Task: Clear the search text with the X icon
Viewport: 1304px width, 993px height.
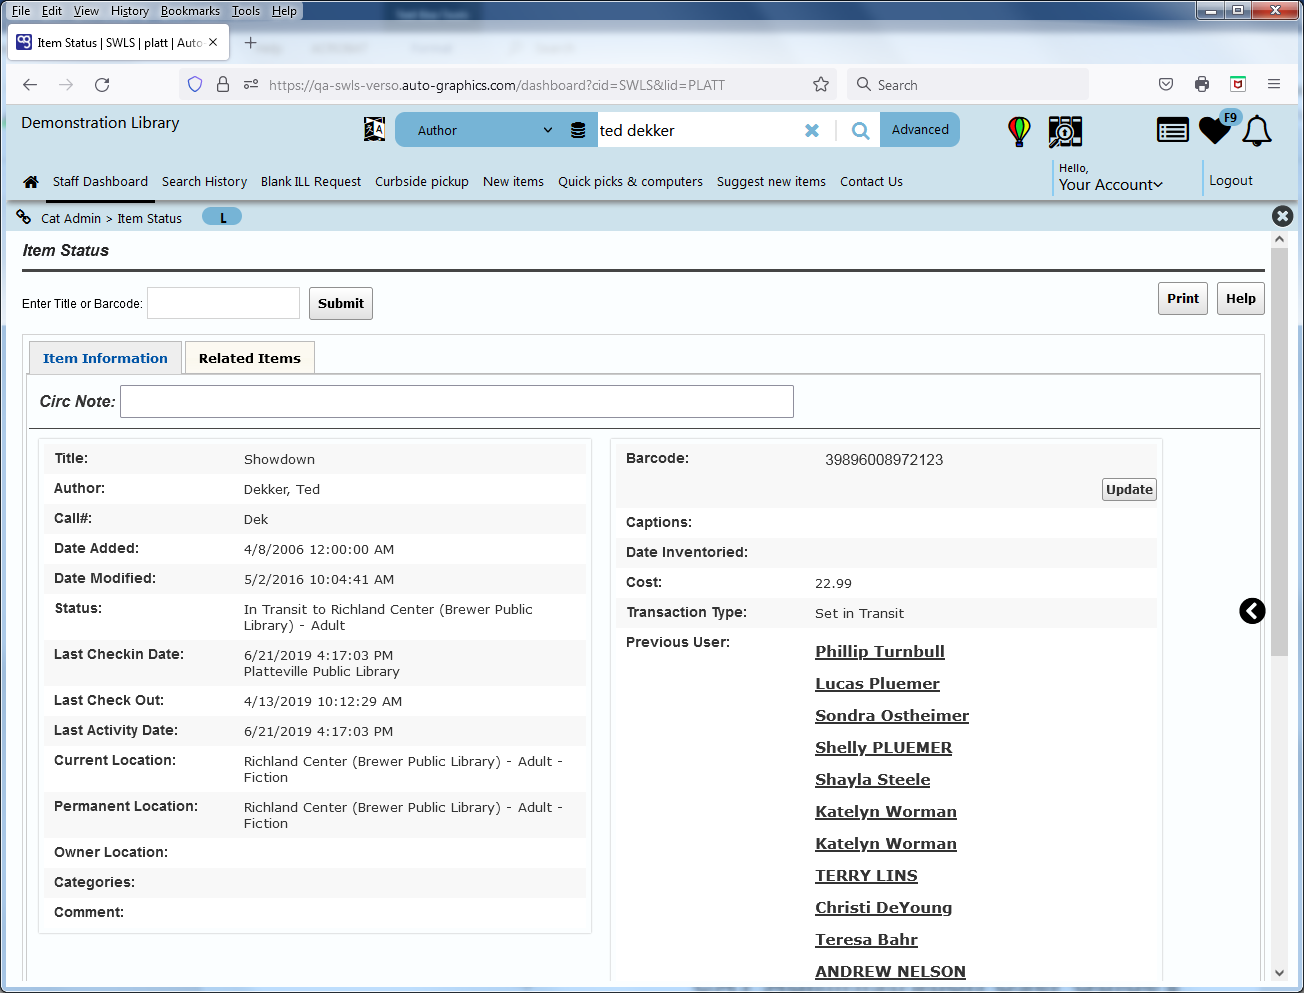Action: (812, 130)
